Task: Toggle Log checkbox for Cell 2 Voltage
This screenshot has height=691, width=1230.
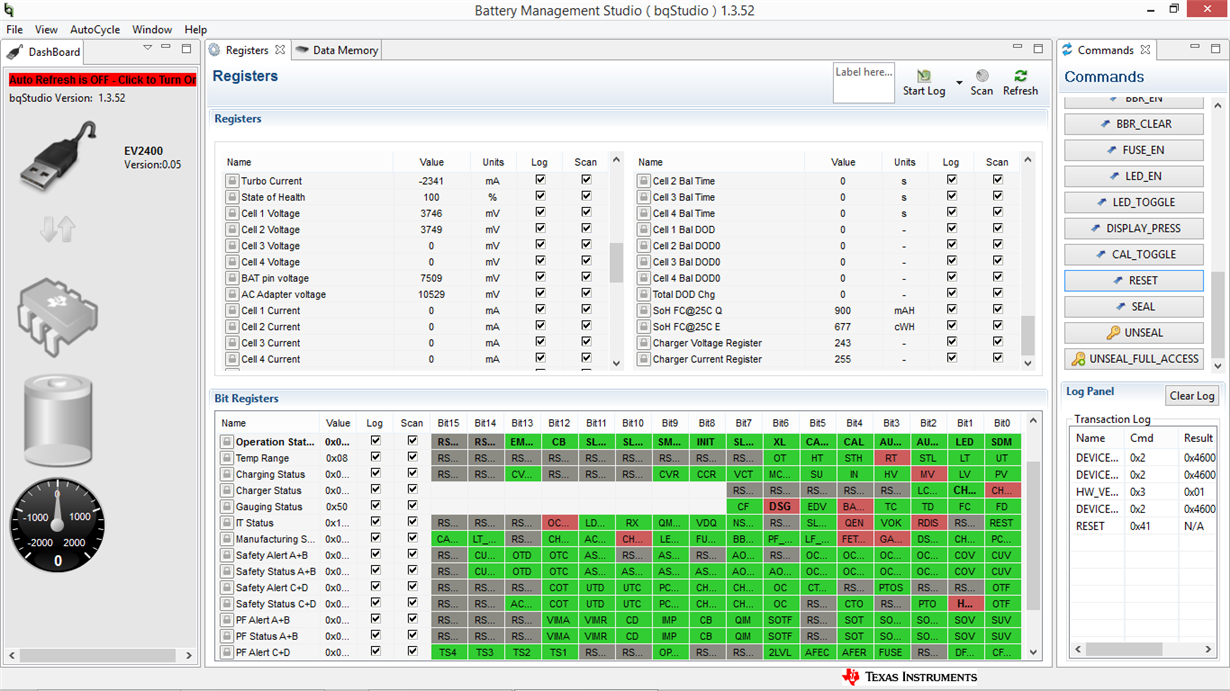Action: pos(540,229)
